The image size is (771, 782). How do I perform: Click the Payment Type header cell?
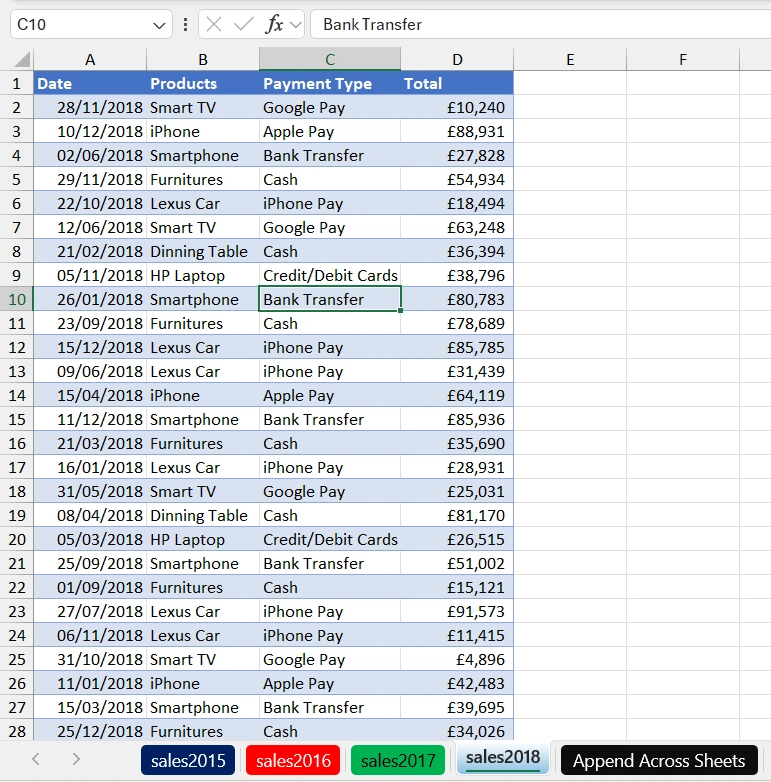[330, 83]
